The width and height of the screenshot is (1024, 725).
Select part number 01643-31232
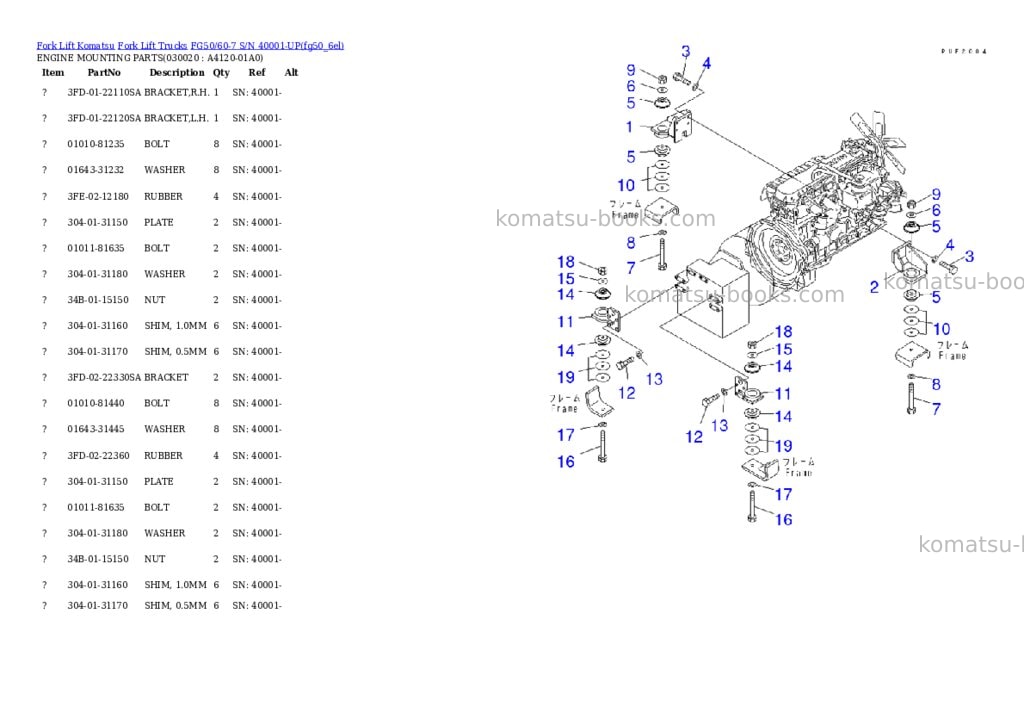95,170
